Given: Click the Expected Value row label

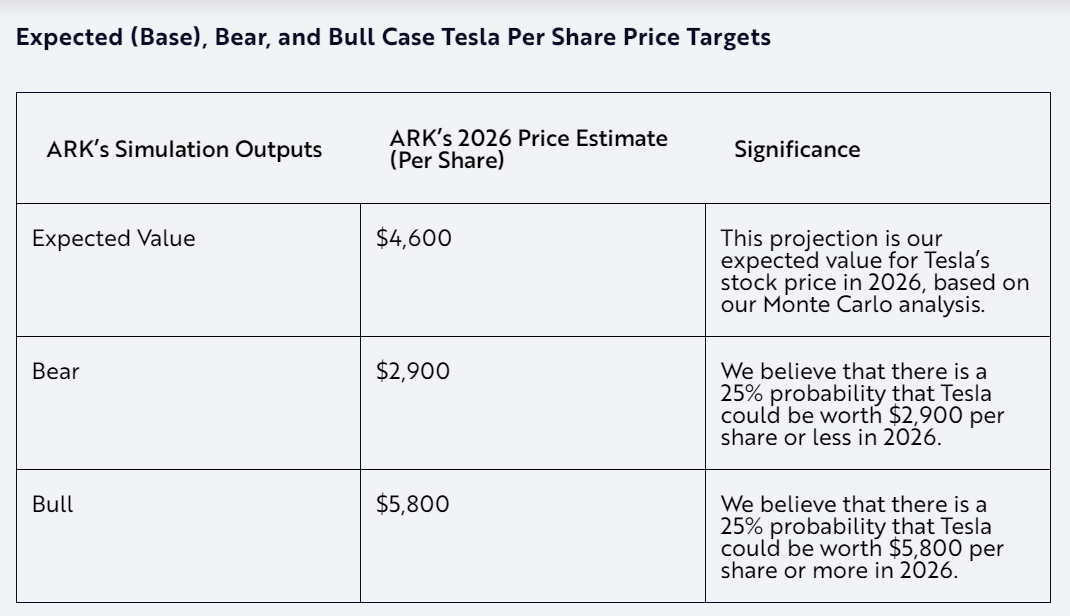Looking at the screenshot, I should pos(113,238).
